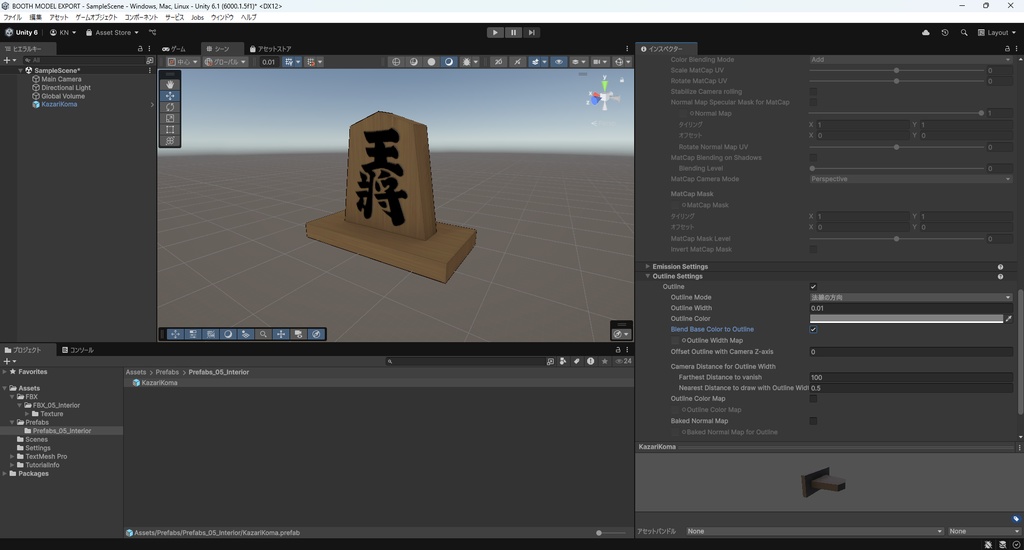Open the KN account dropdown
Image resolution: width=1024 pixels, height=550 pixels.
pyautogui.click(x=63, y=32)
